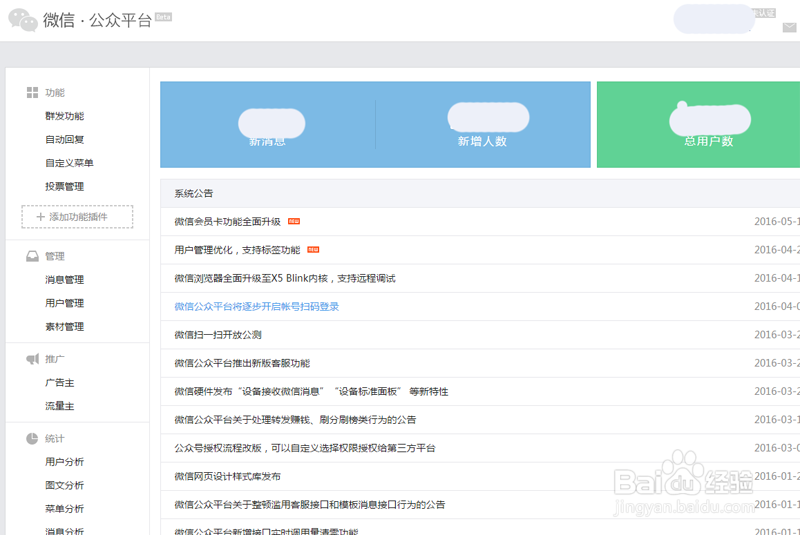Open announcement 微信会员卡功能全面升级
The width and height of the screenshot is (800, 535).
tap(228, 221)
